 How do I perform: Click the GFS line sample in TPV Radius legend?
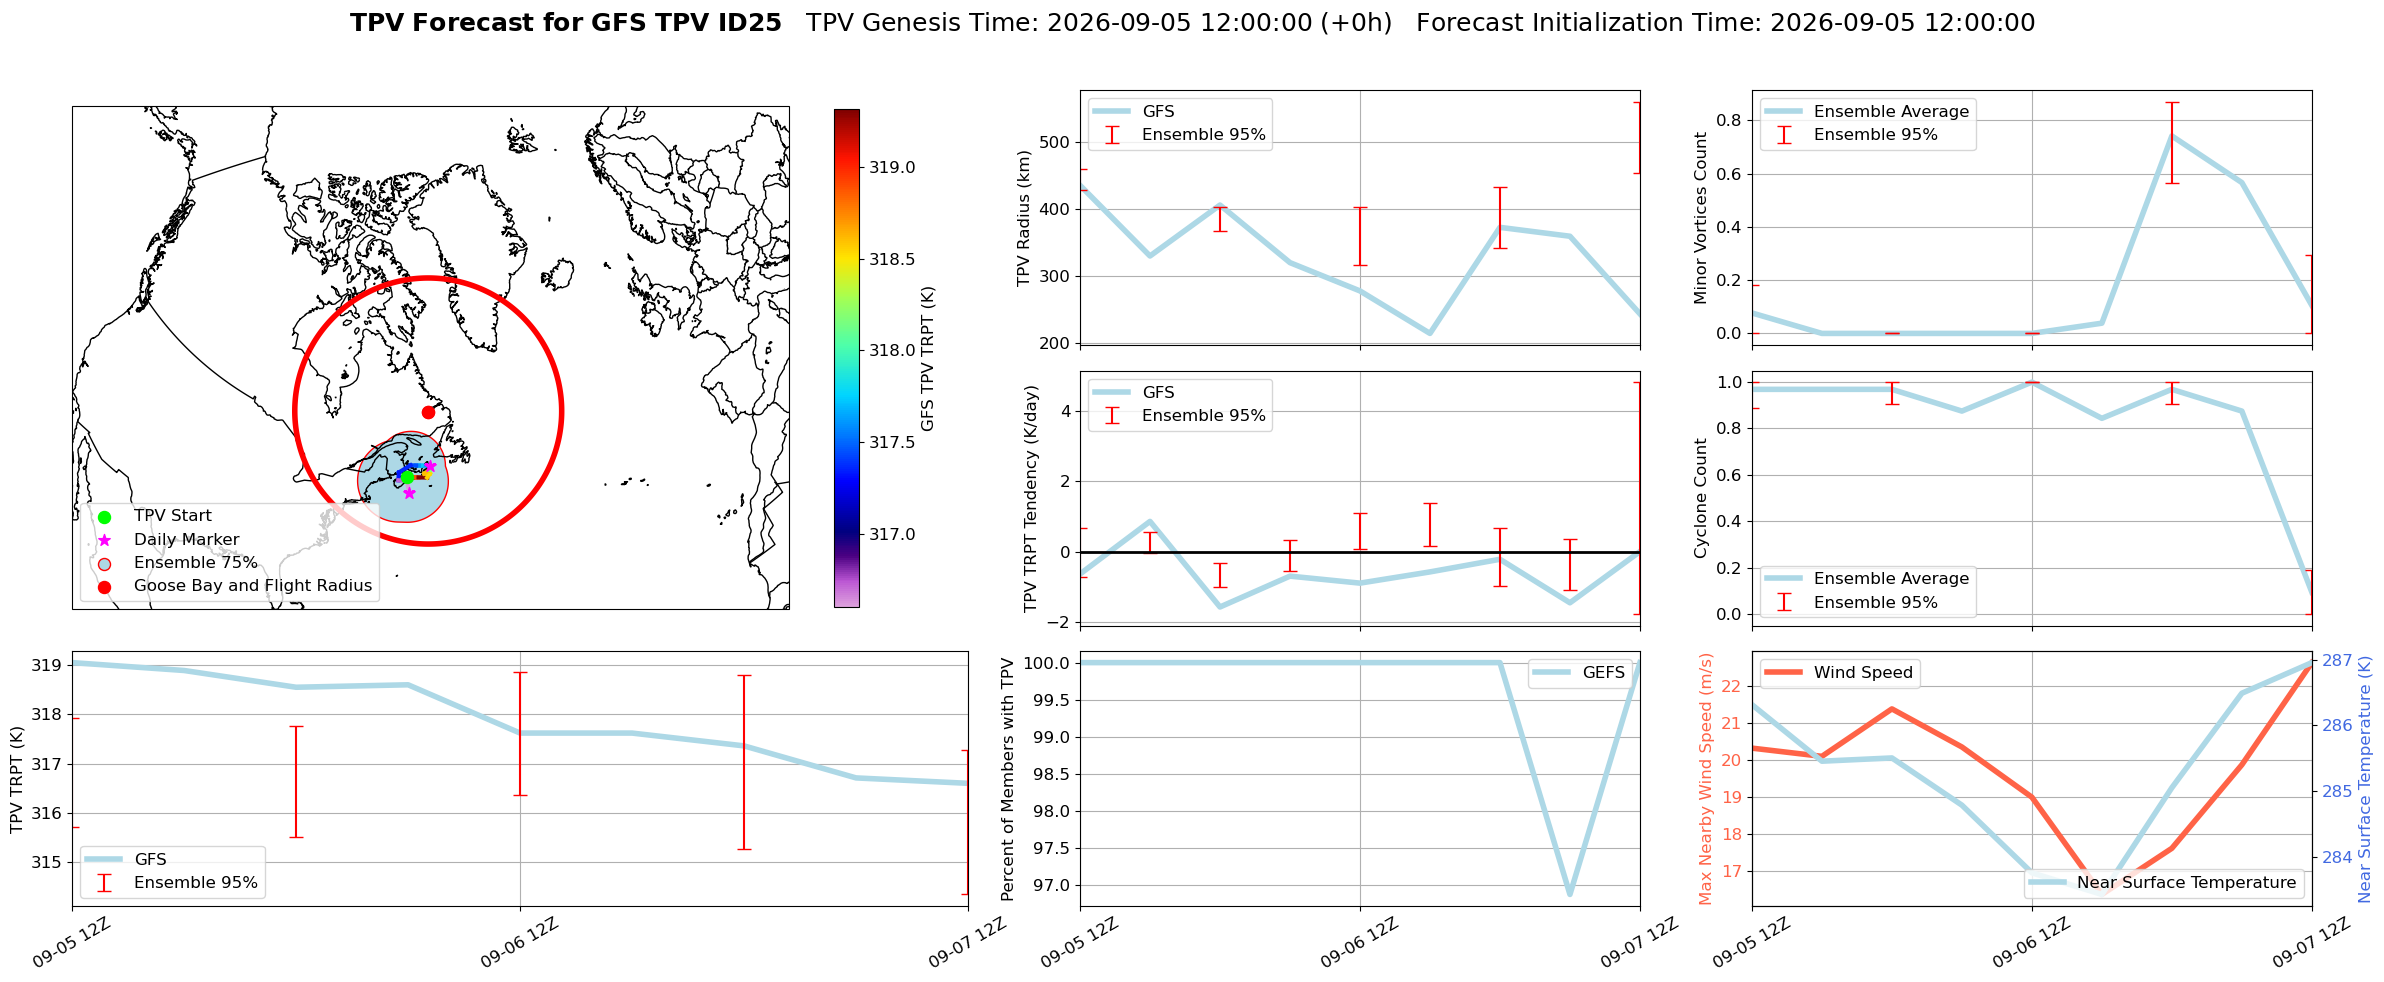pos(1112,112)
